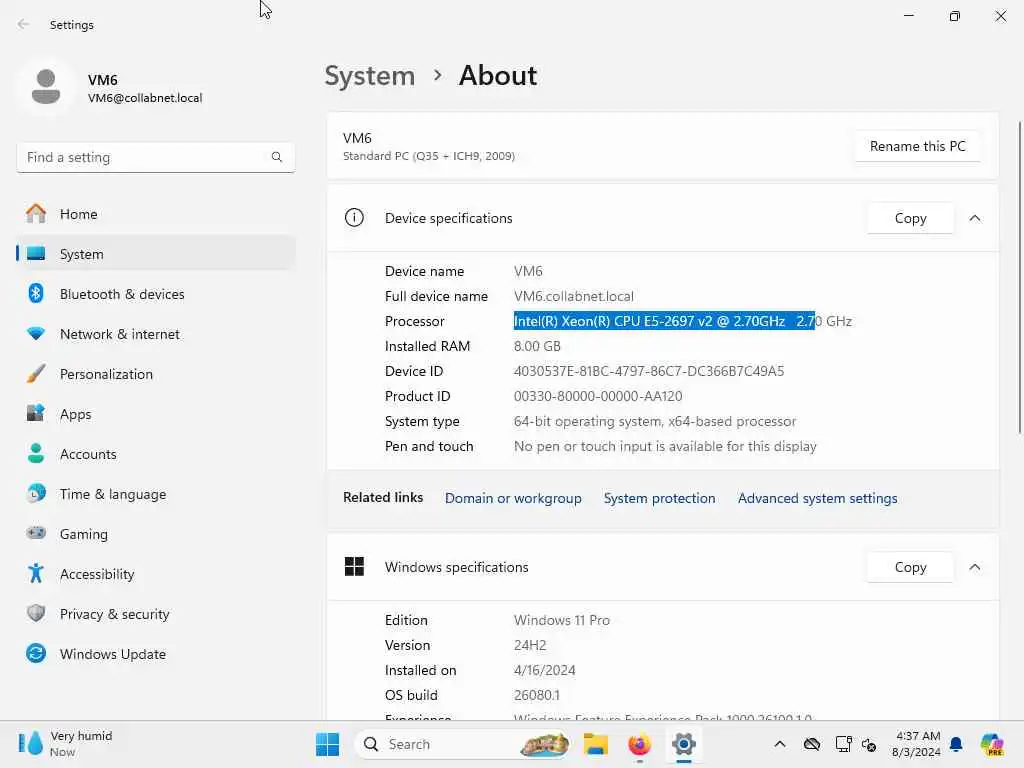The height and width of the screenshot is (768, 1024).
Task: Click the Bluetooth icon in sidebar
Action: point(36,294)
